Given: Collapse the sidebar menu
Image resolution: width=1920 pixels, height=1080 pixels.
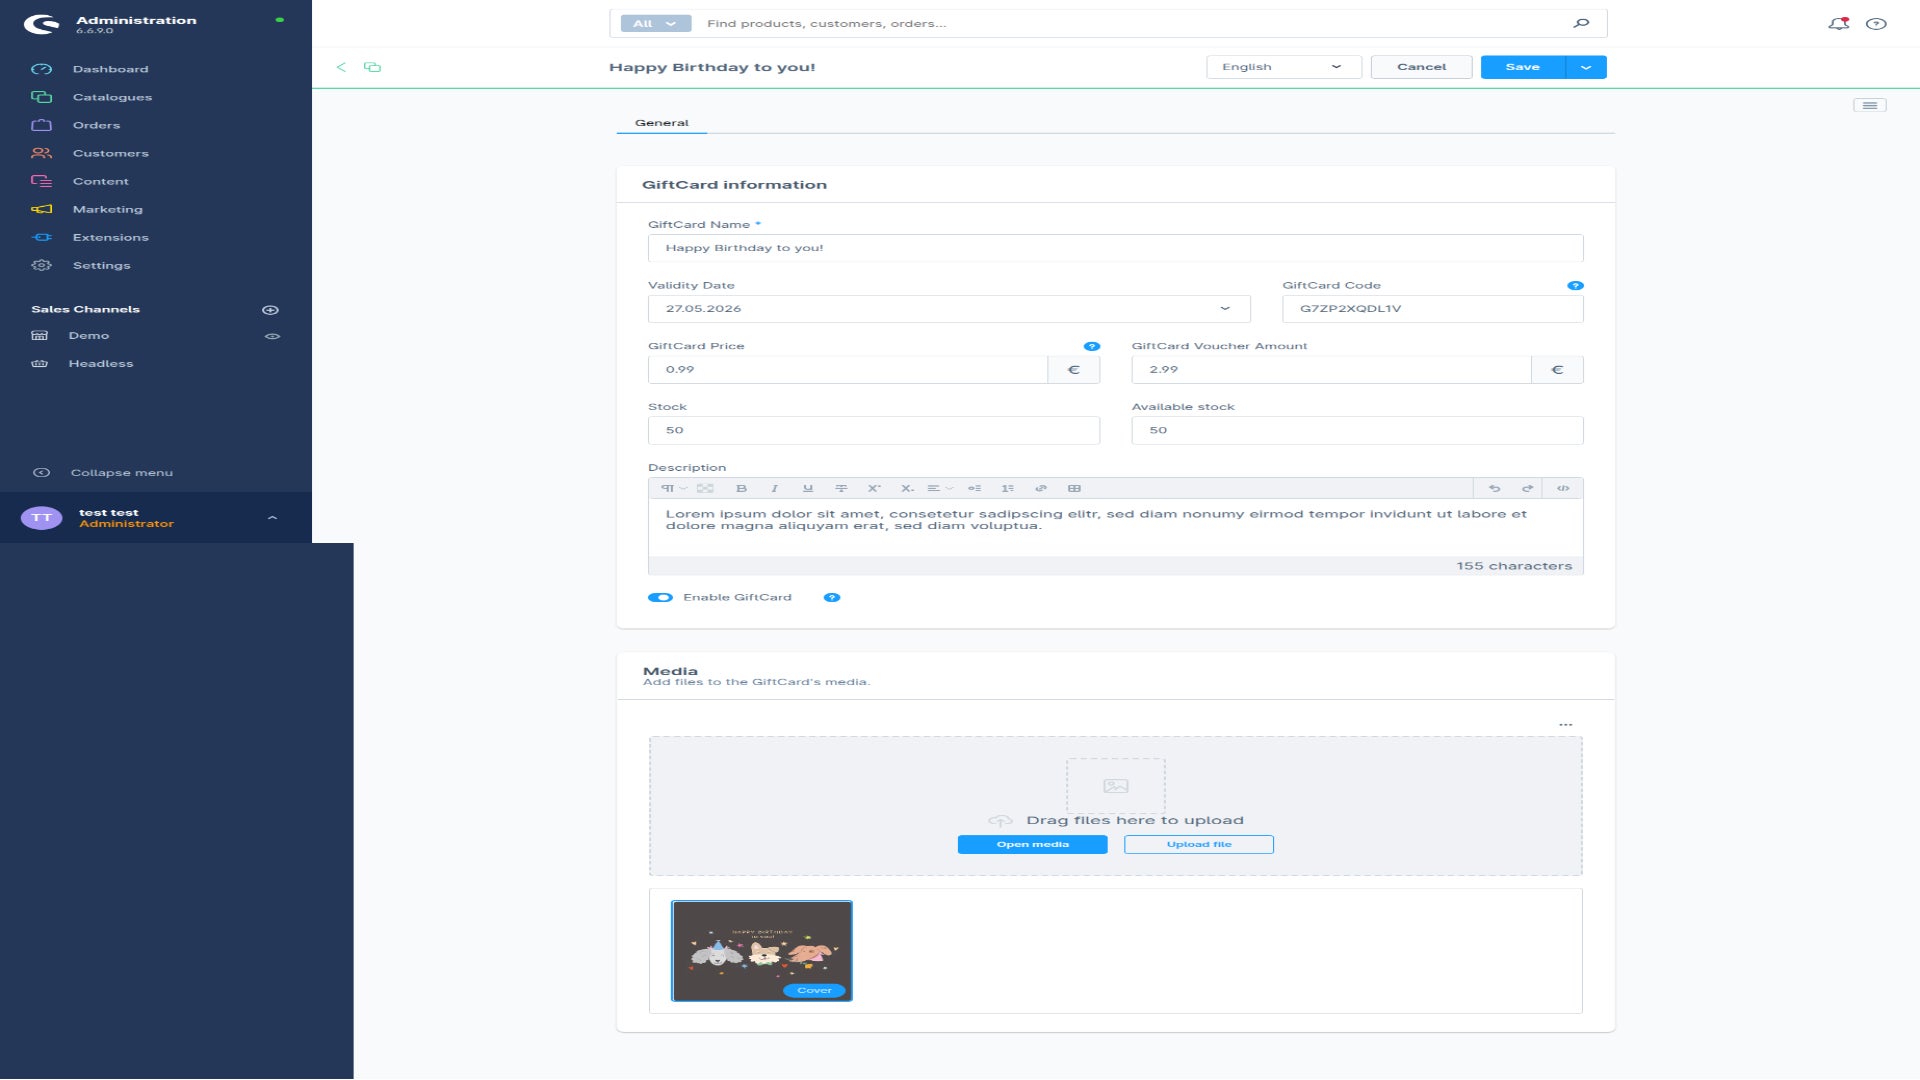Looking at the screenshot, I should pos(121,473).
